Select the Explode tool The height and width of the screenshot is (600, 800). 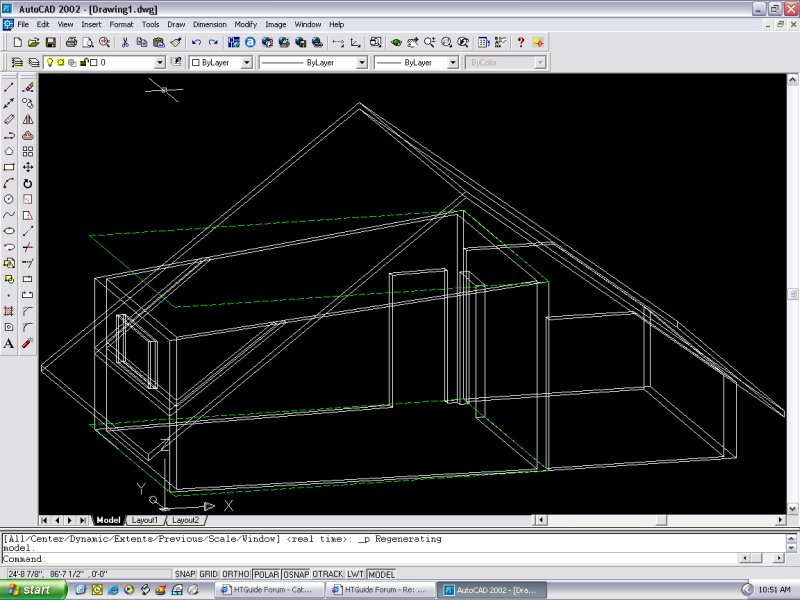28,343
